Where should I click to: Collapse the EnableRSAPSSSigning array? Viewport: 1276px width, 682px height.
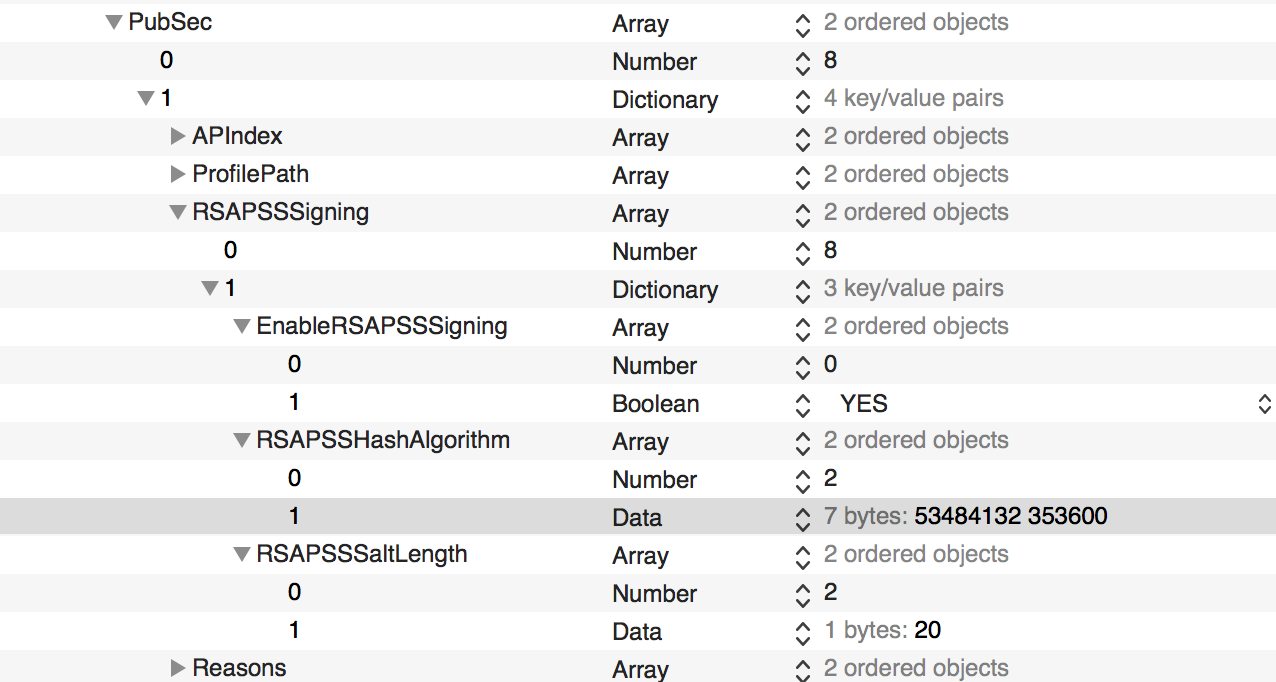(x=242, y=326)
